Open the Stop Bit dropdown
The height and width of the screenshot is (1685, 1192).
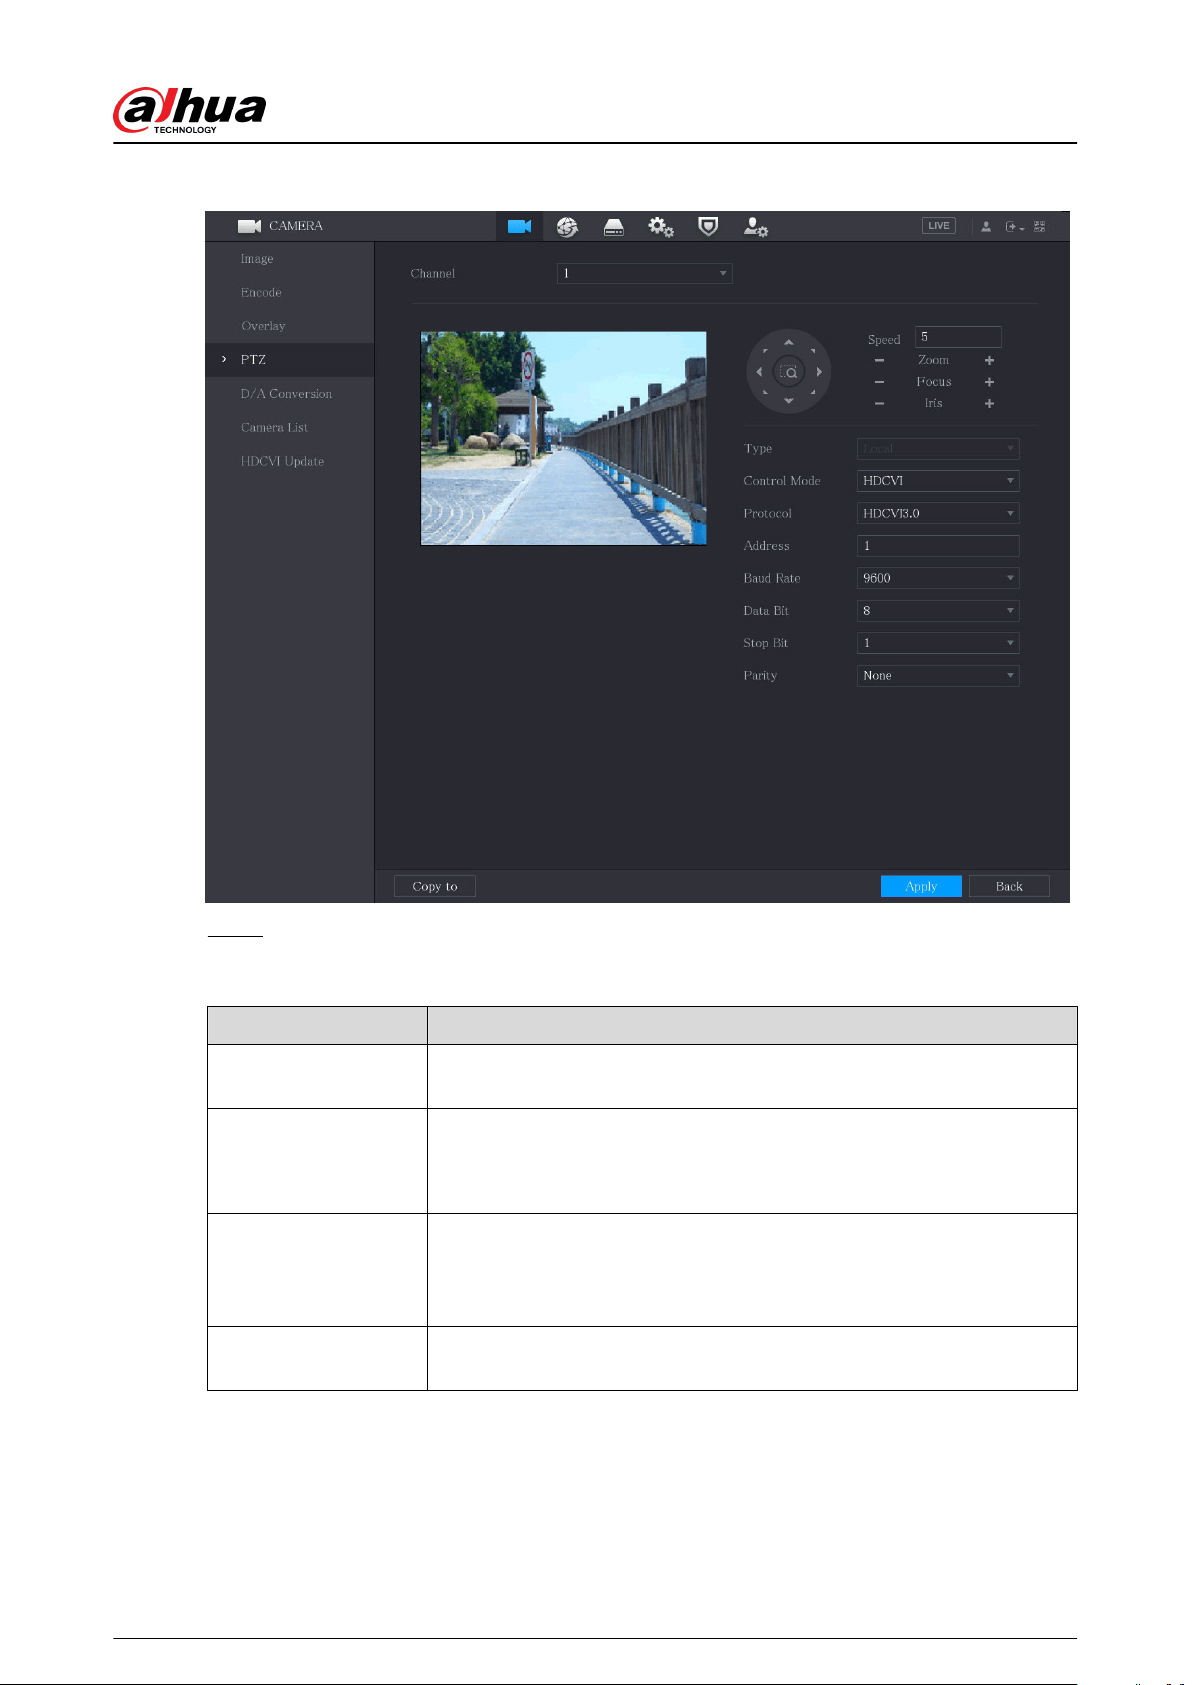tap(938, 643)
